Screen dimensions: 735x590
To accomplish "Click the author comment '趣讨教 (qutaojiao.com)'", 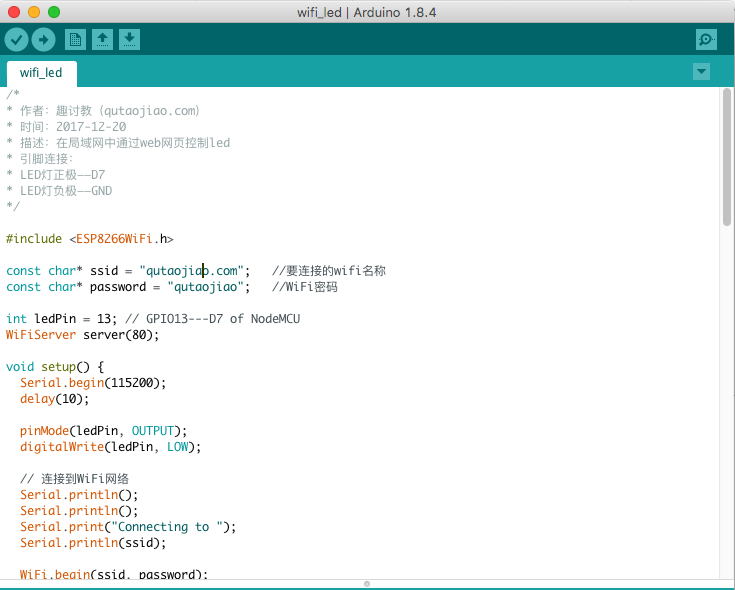I will point(128,111).
